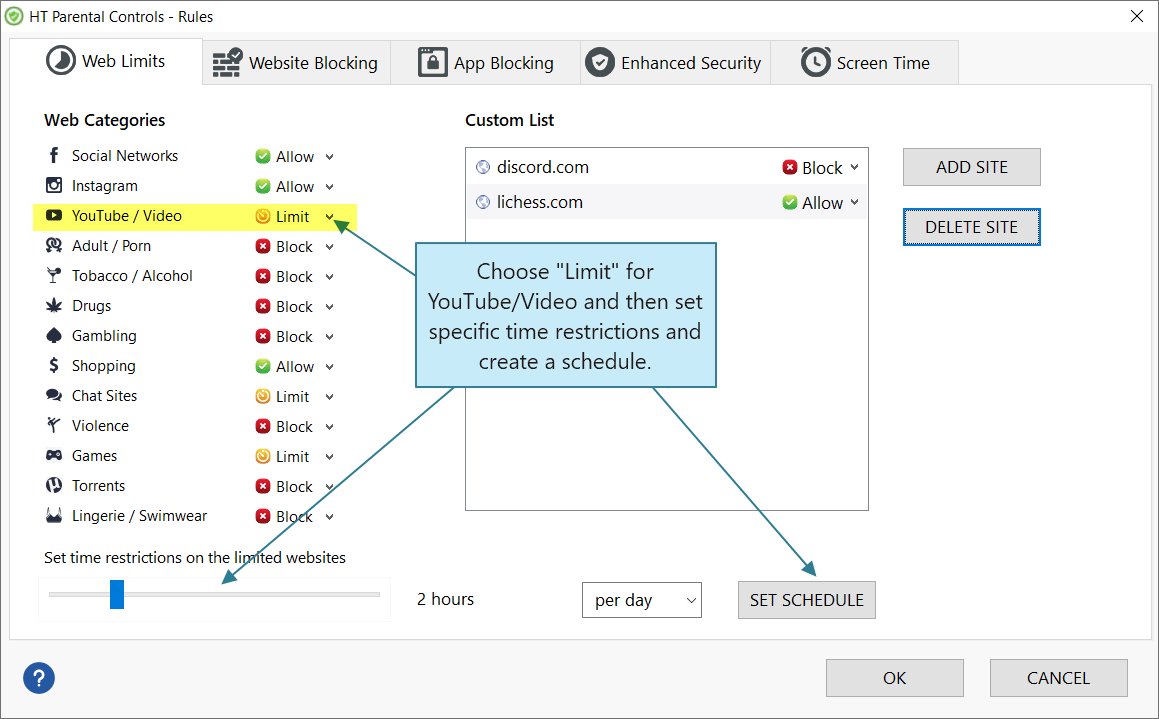This screenshot has height=719, width=1159.
Task: Click the YouTube / Video category label
Action: click(126, 216)
